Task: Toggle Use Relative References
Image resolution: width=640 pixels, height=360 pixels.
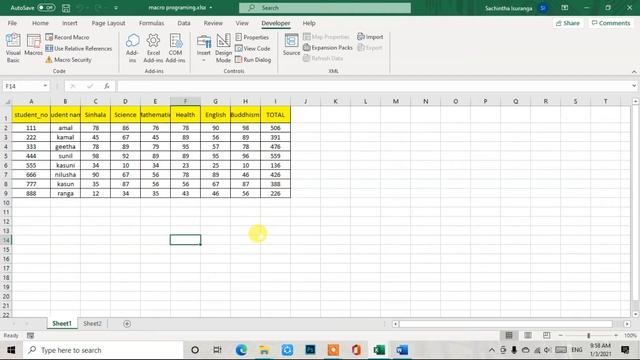Action: (79, 49)
